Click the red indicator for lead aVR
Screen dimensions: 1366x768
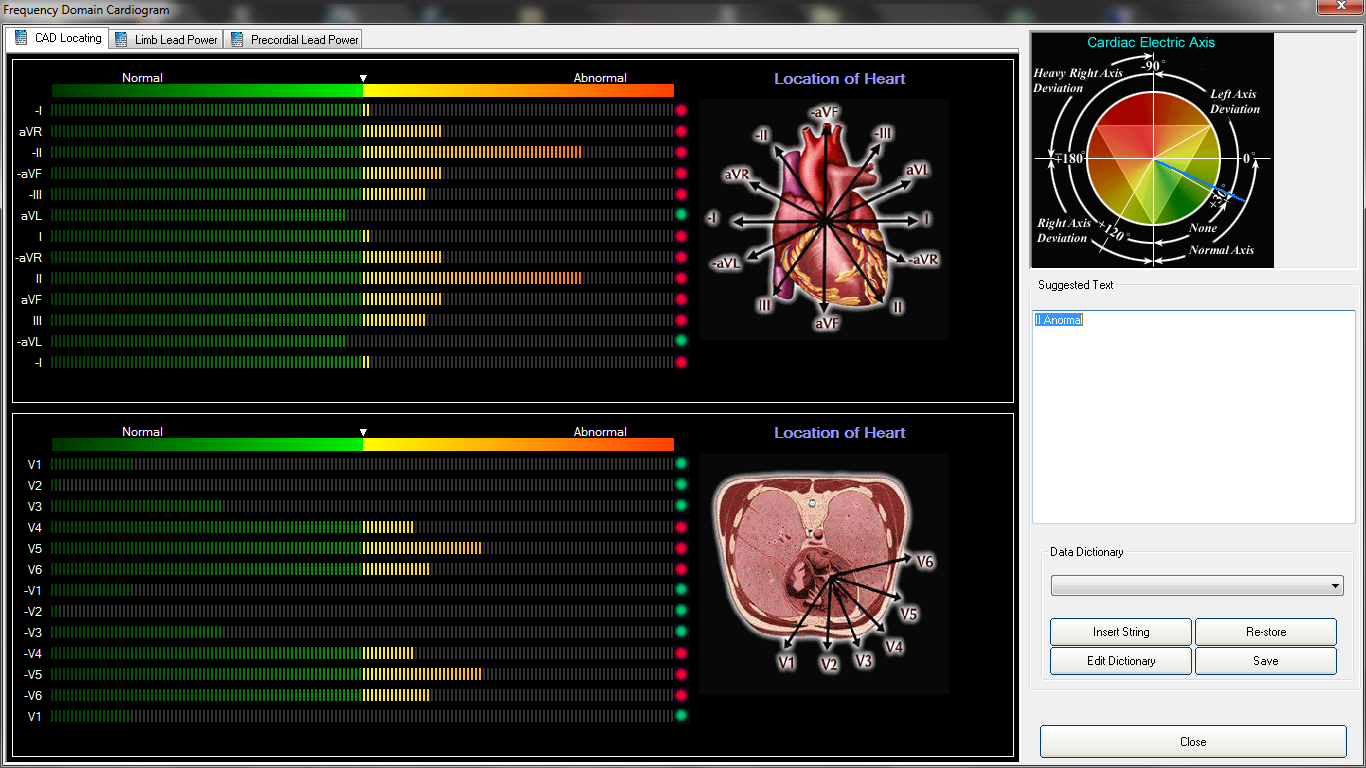point(682,131)
